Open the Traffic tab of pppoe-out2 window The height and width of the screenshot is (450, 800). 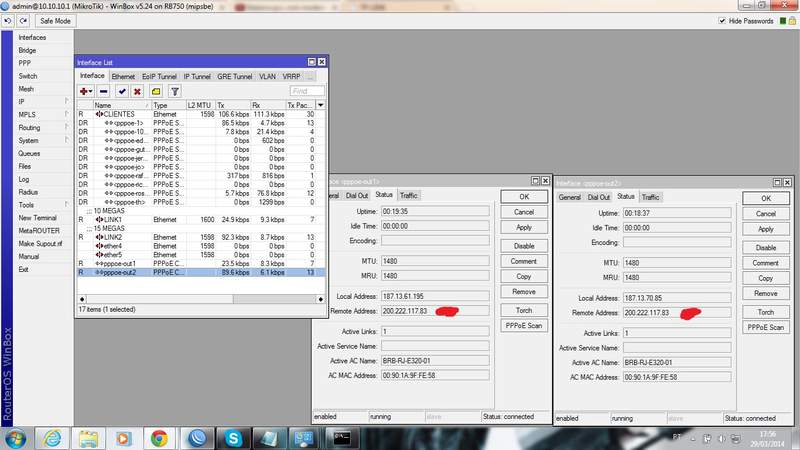click(649, 197)
